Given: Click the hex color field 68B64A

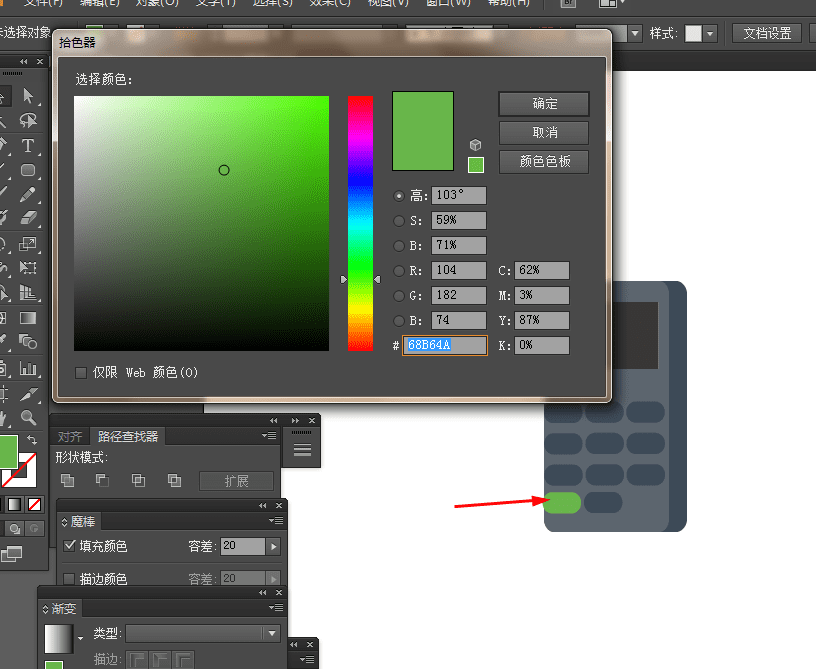Looking at the screenshot, I should (444, 345).
